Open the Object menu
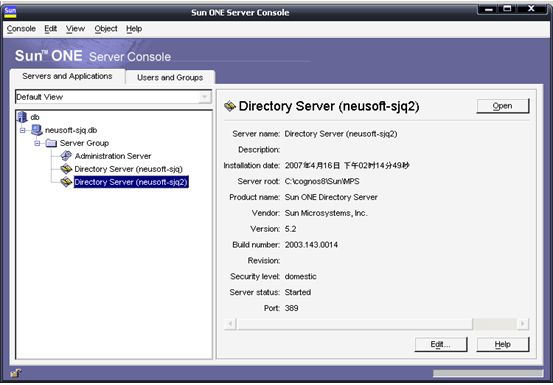The height and width of the screenshot is (385, 553). [x=106, y=29]
